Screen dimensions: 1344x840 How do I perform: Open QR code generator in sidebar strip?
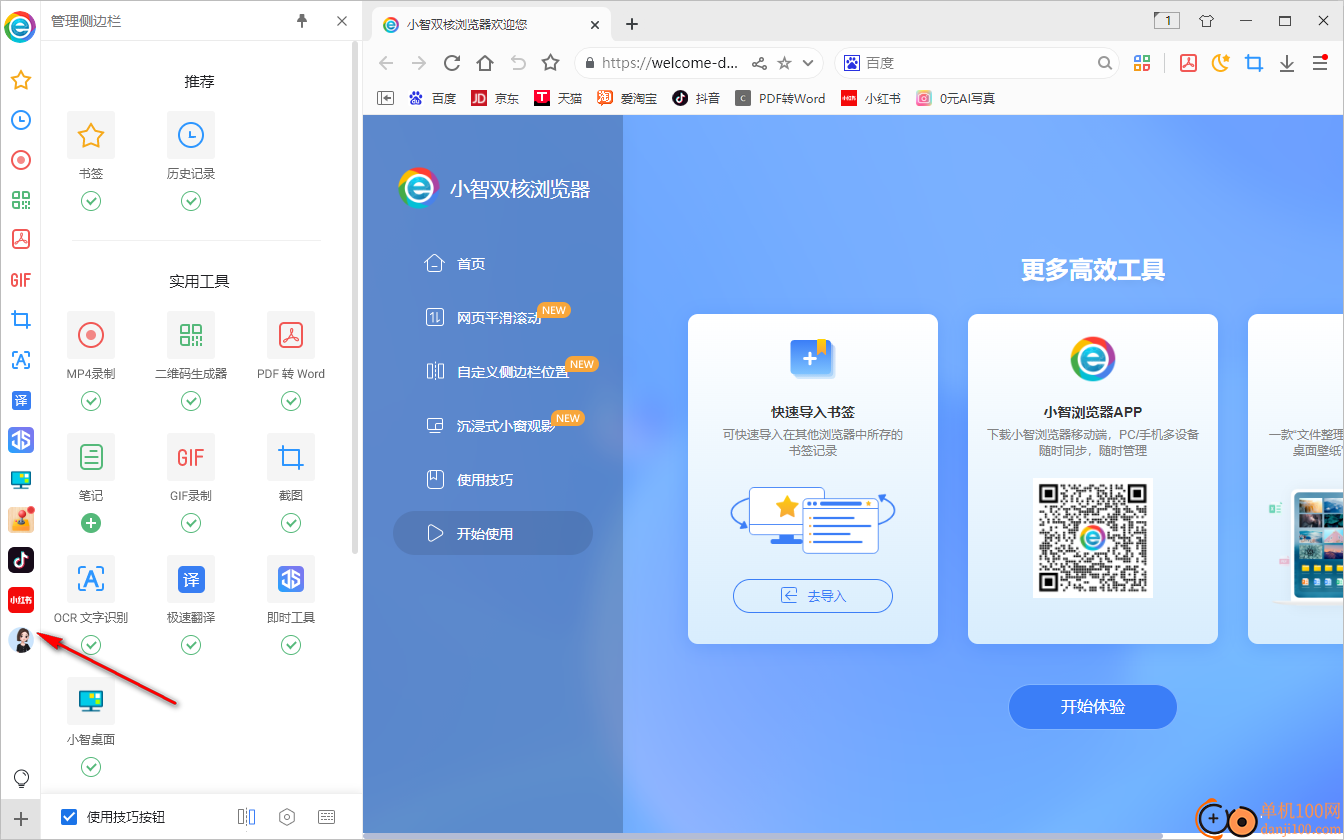tap(20, 200)
